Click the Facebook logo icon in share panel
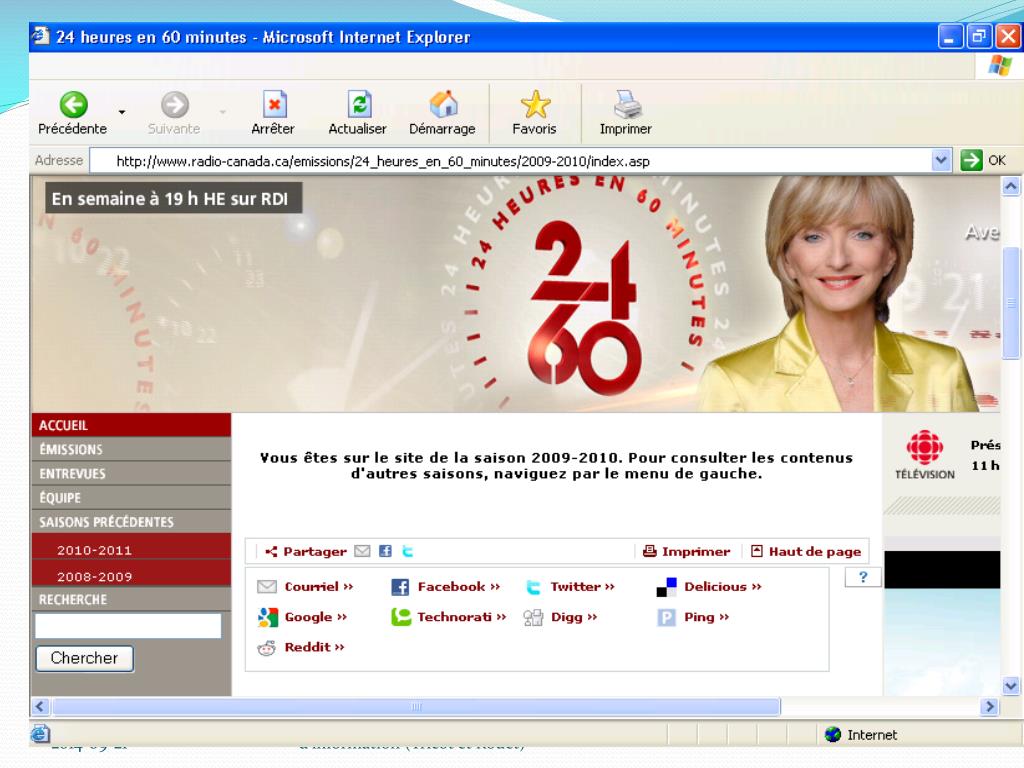 [x=400, y=587]
